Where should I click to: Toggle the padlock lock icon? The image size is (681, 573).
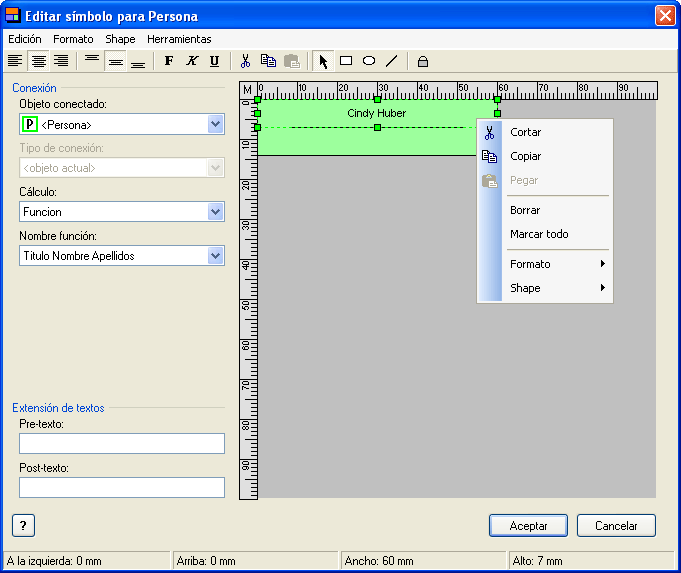pyautogui.click(x=423, y=61)
